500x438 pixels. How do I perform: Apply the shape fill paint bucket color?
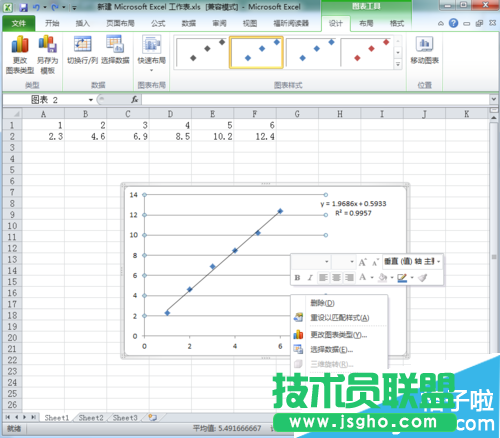tap(383, 277)
